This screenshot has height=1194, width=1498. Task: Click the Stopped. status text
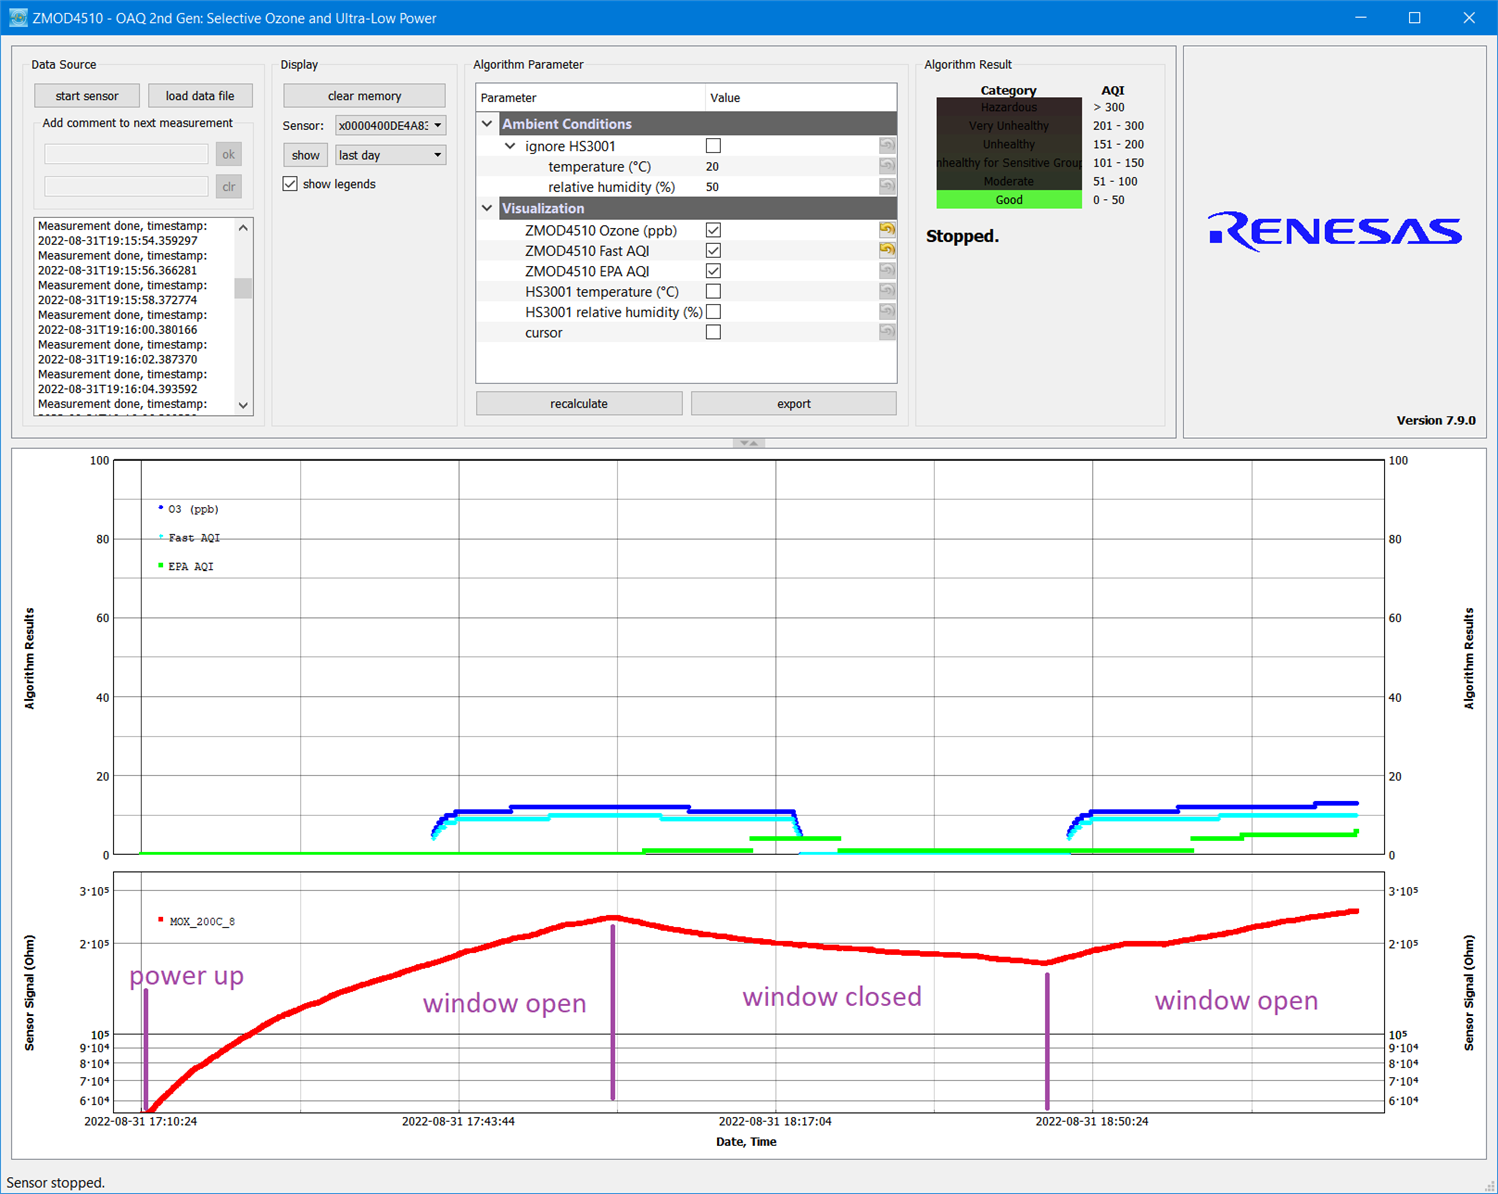pos(962,237)
